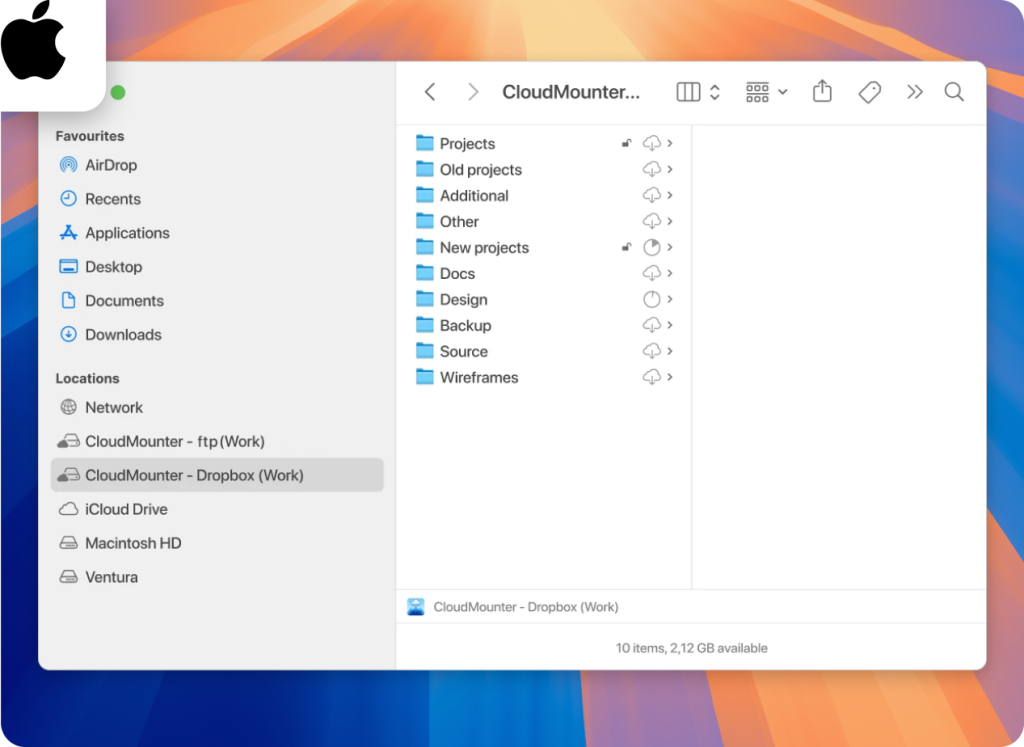Click download progress pie for New projects
This screenshot has width=1024, height=747.
652,248
